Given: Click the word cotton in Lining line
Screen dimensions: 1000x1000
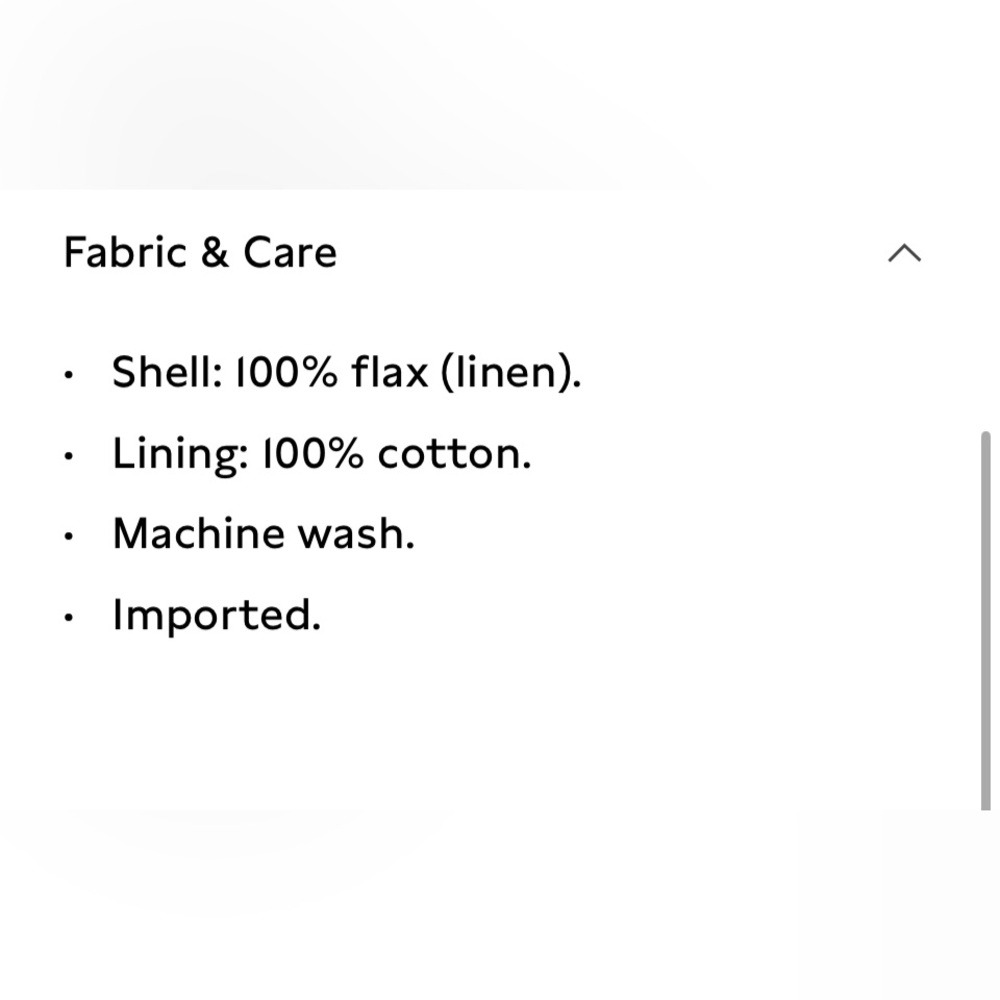Looking at the screenshot, I should coord(455,454).
